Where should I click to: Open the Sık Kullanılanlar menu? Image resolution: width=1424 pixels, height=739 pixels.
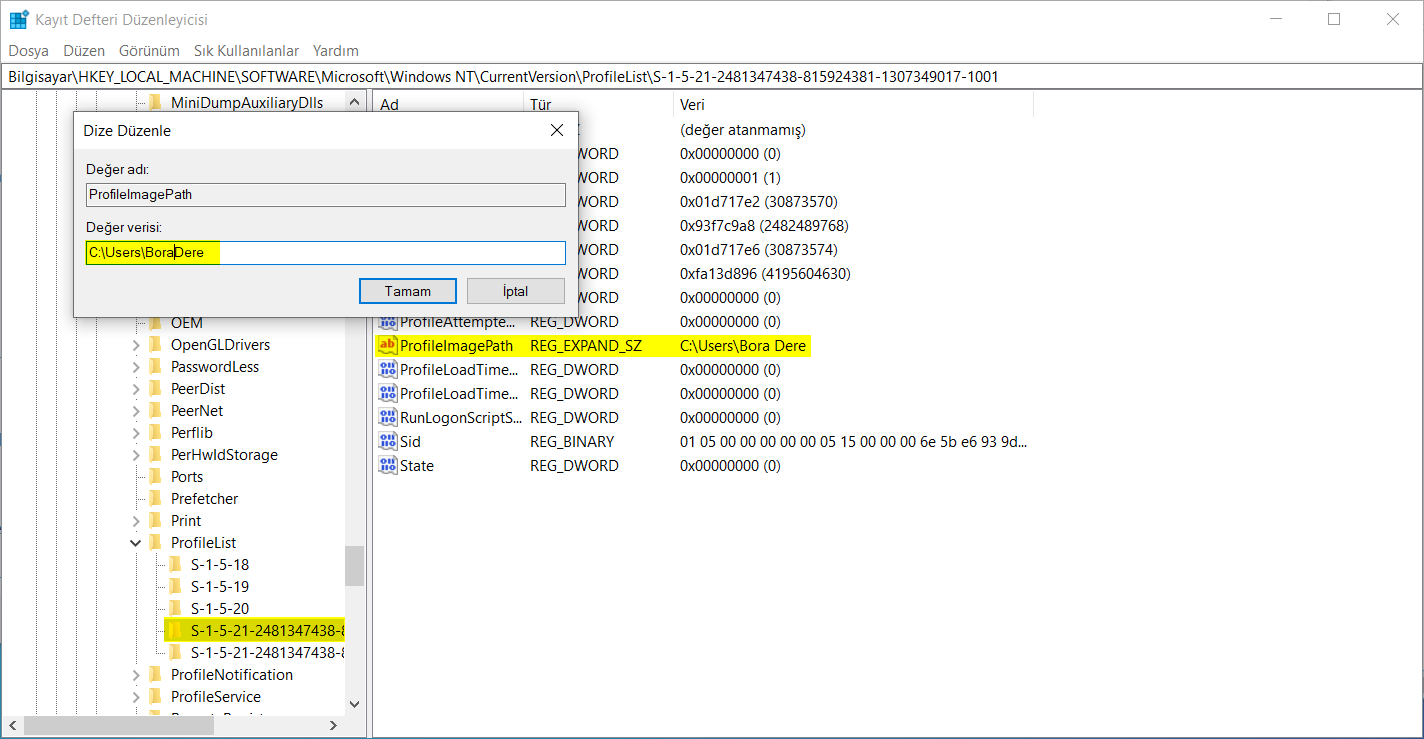point(246,50)
